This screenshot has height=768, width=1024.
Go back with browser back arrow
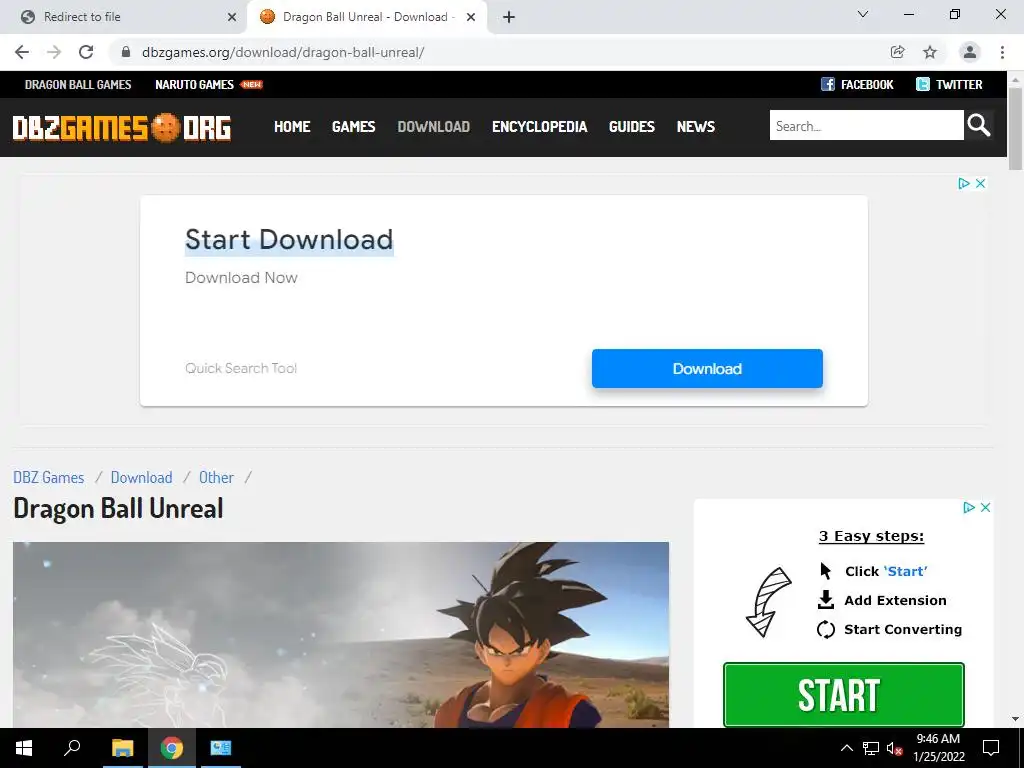22,52
